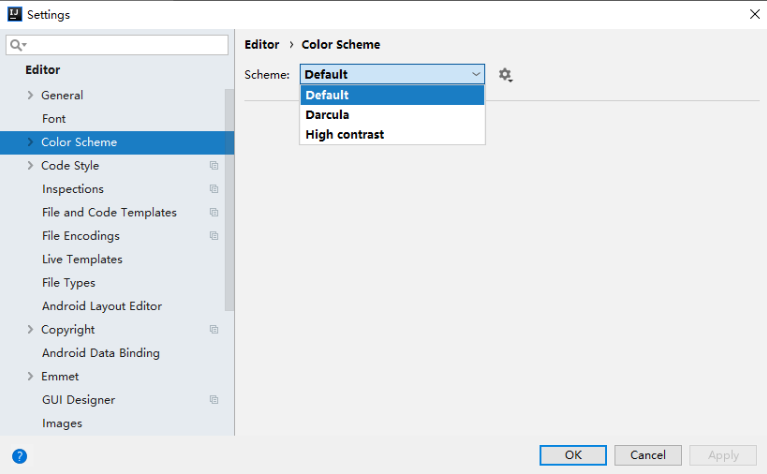The height and width of the screenshot is (474, 767).
Task: Click the settings tree vertical scrollbar
Action: [x=229, y=200]
